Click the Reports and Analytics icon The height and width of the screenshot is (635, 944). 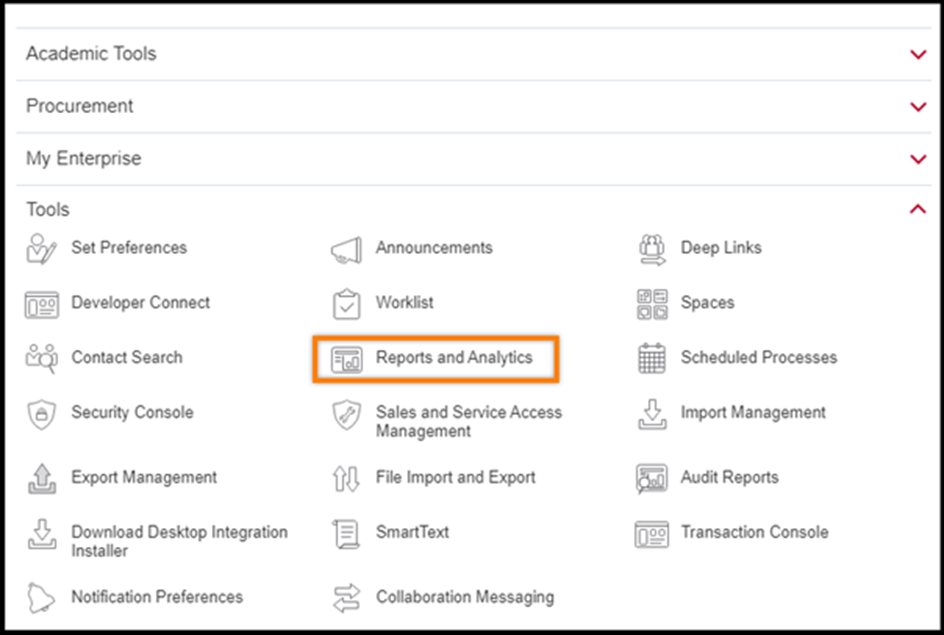(346, 359)
